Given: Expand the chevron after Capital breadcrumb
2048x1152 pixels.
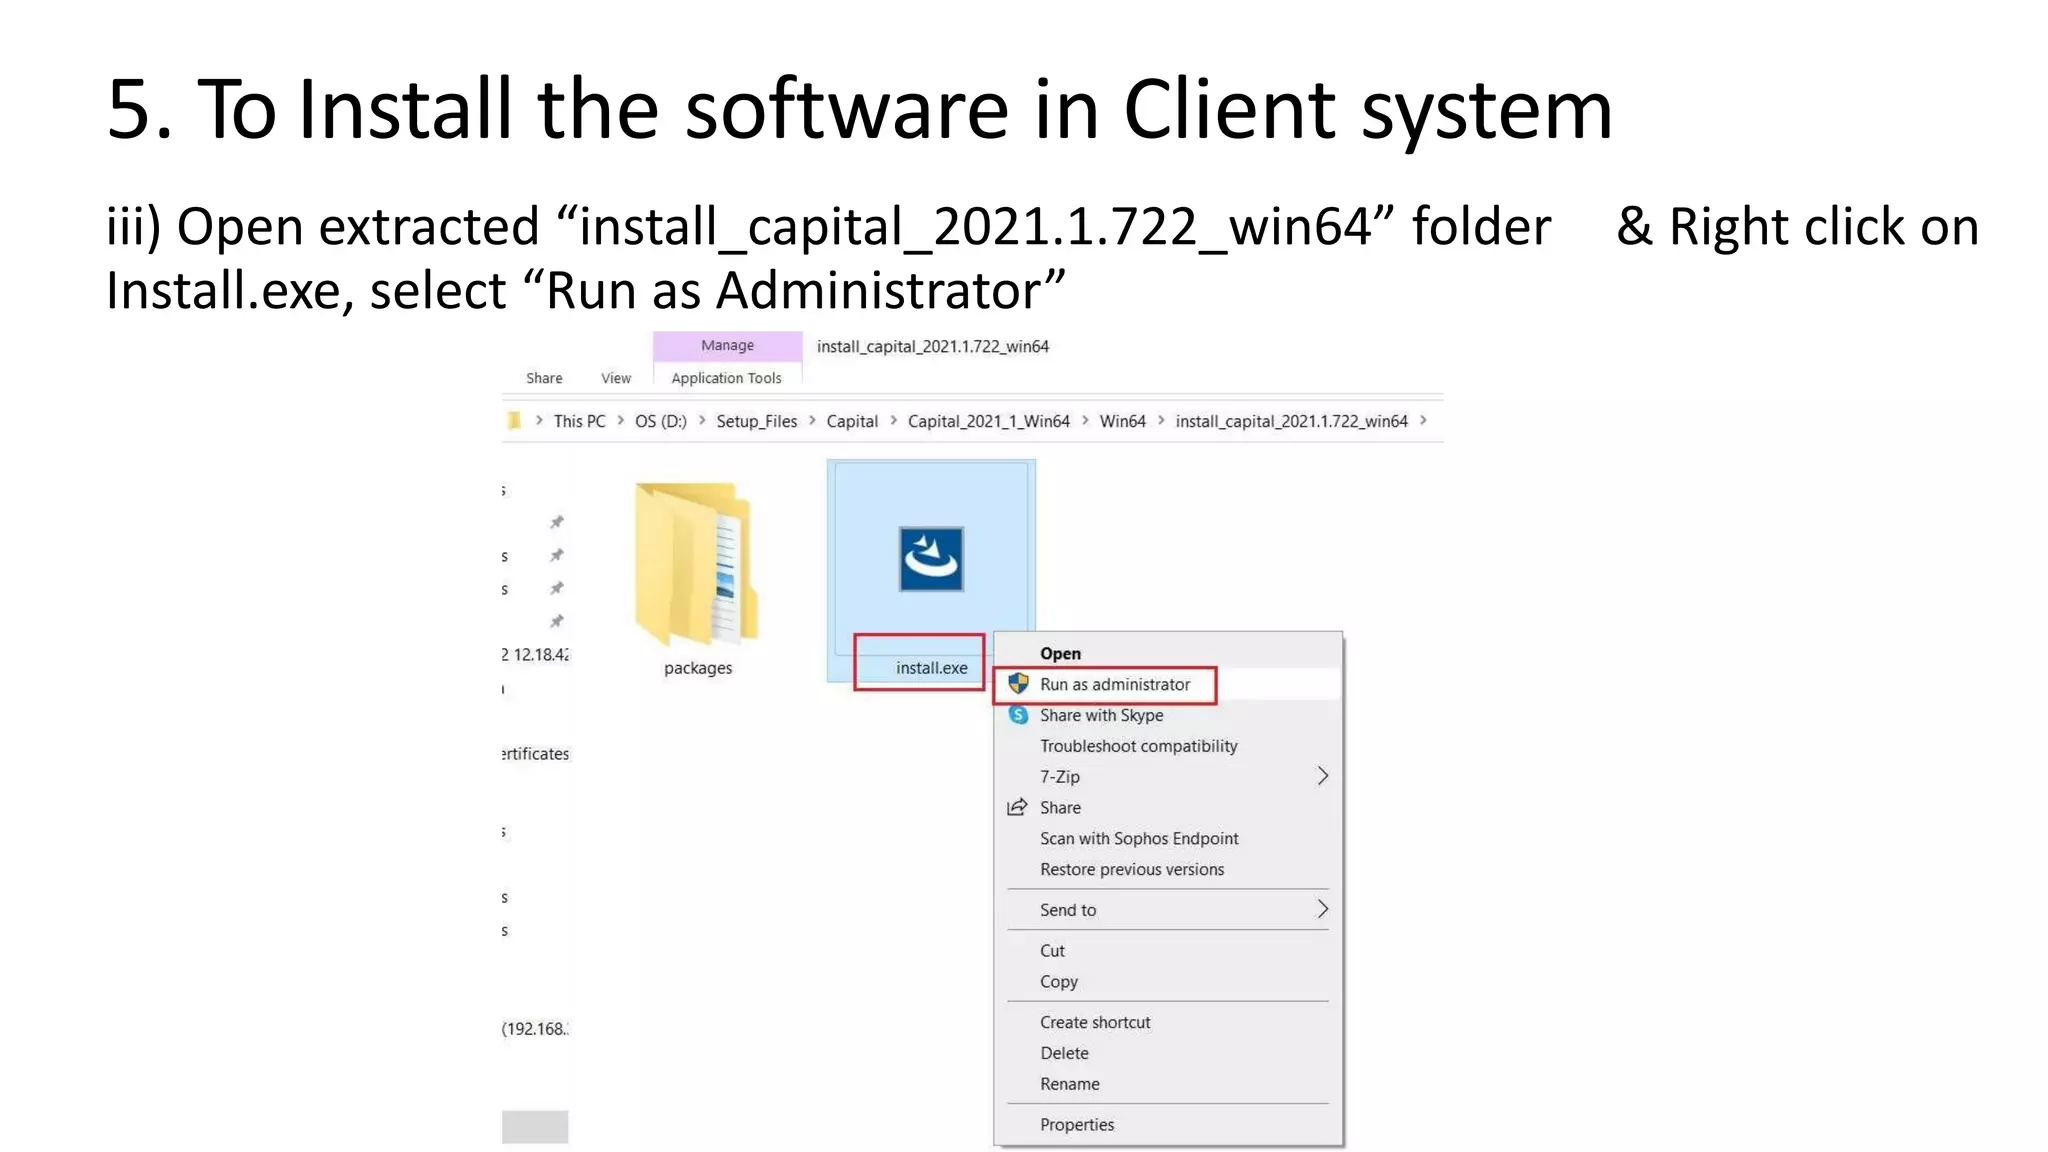Looking at the screenshot, I should 893,420.
